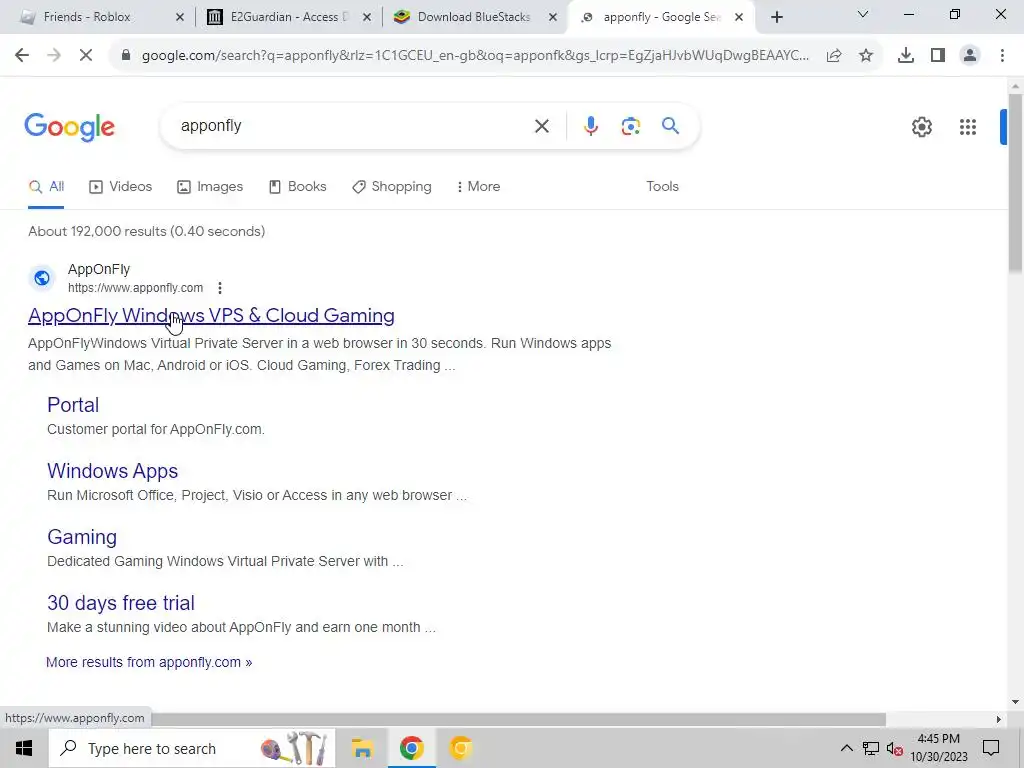This screenshot has height=768, width=1024.
Task: Expand the More filters menu
Action: [x=479, y=187]
